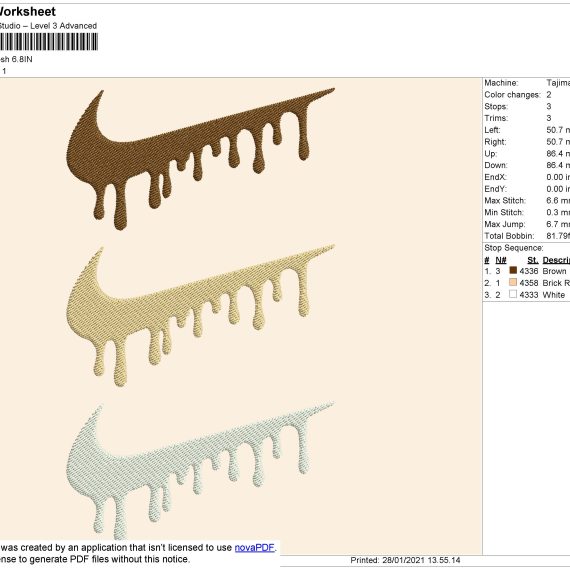Click the Machine property label
The height and width of the screenshot is (570, 570).
(501, 83)
